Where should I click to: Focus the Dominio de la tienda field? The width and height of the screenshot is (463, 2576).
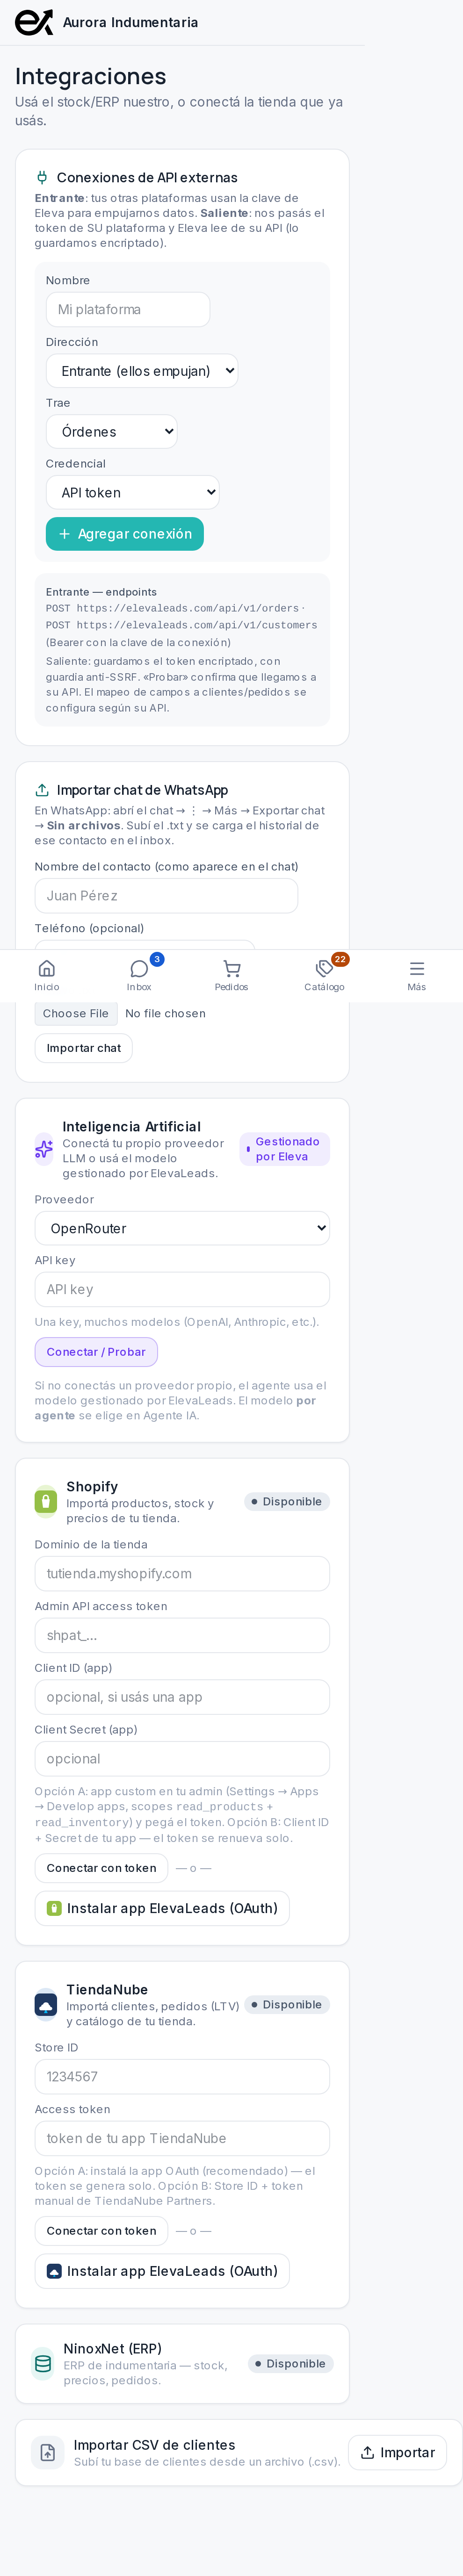point(182,1573)
